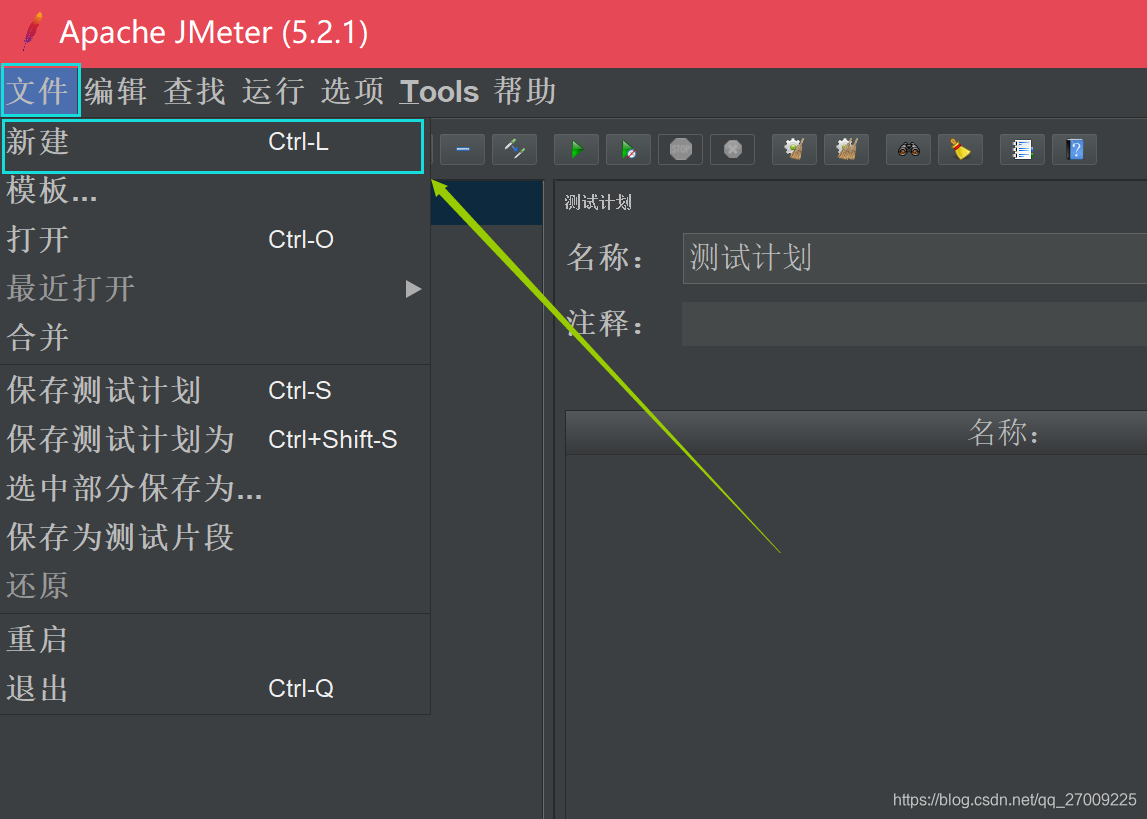Open Search with the binoculars icon
This screenshot has height=819, width=1147.
(x=909, y=149)
